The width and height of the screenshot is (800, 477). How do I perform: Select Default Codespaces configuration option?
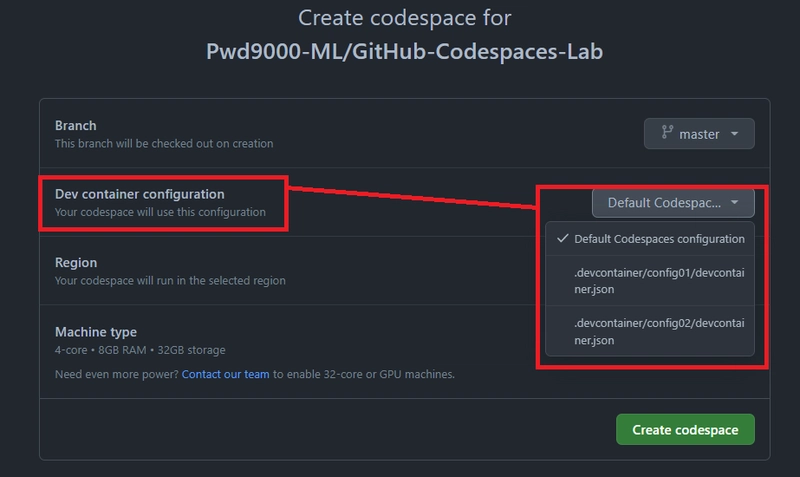pos(659,239)
